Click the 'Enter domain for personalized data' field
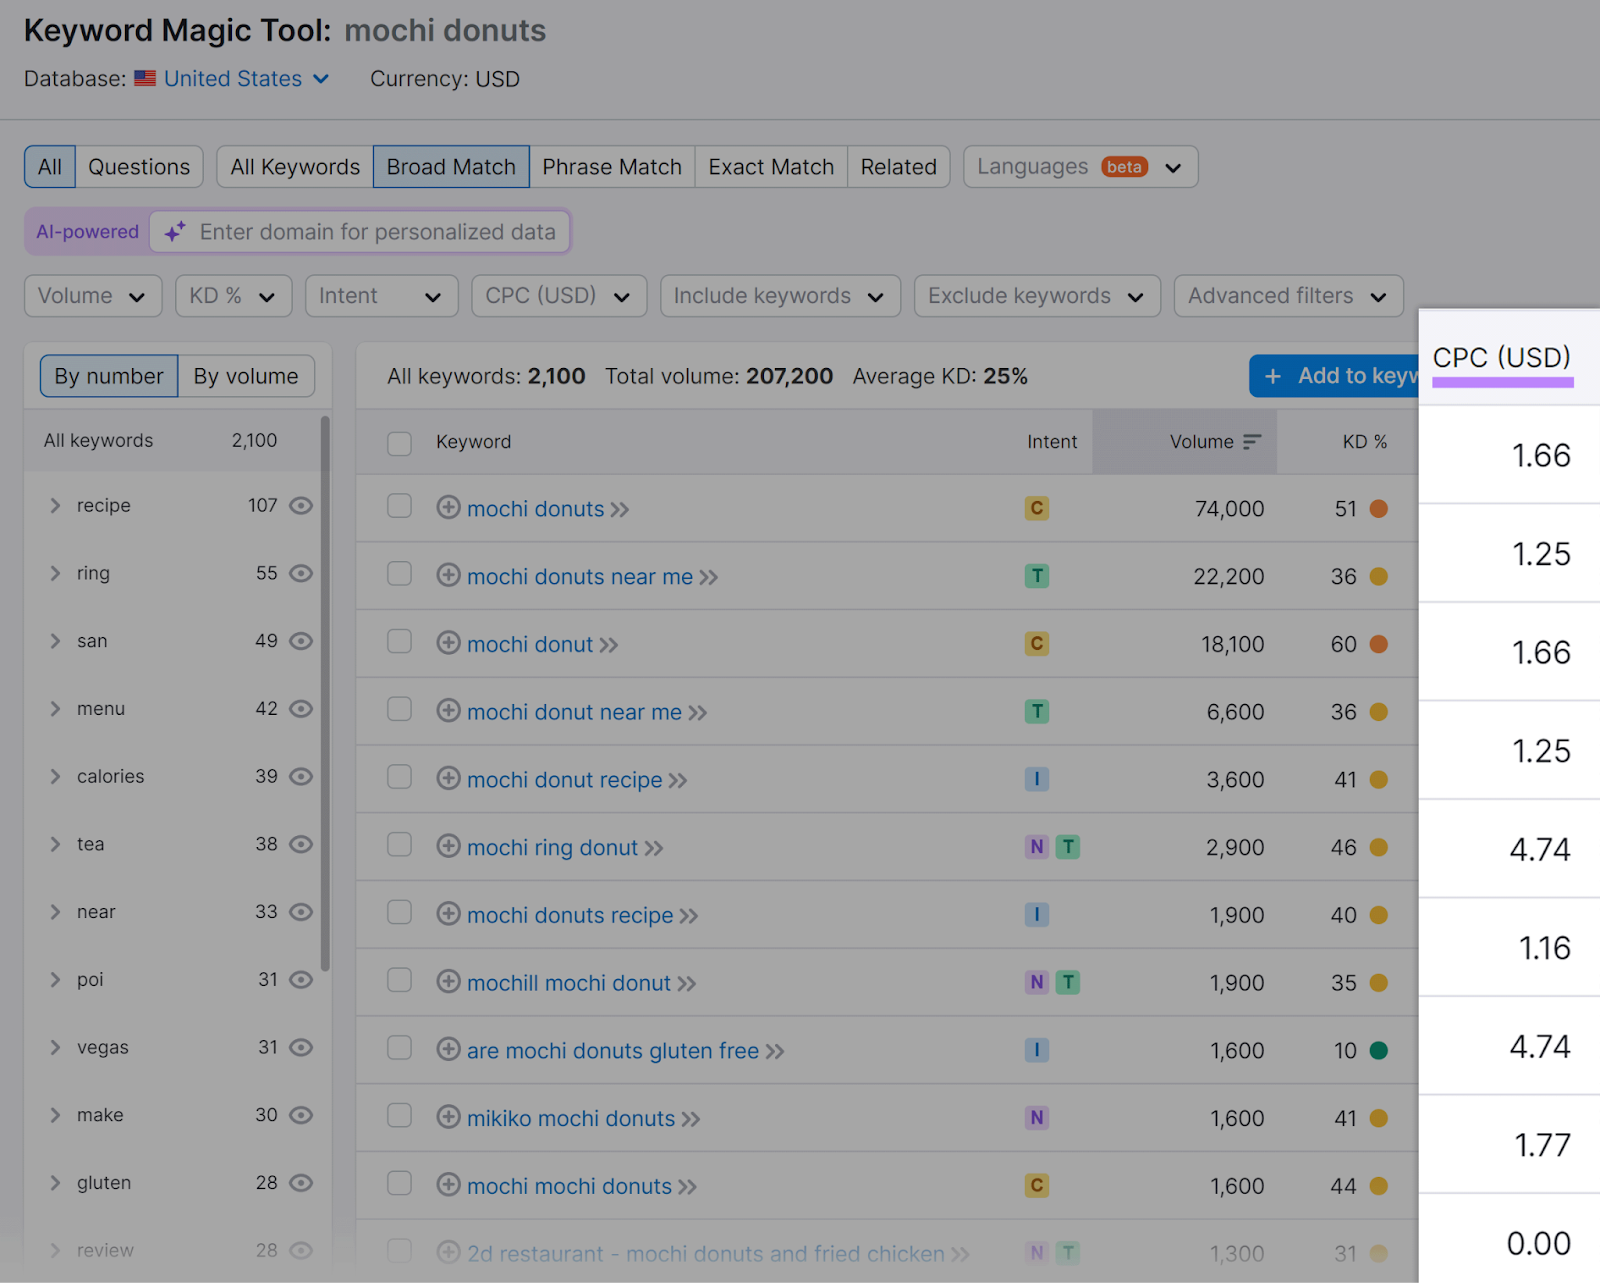This screenshot has width=1600, height=1283. 377,232
